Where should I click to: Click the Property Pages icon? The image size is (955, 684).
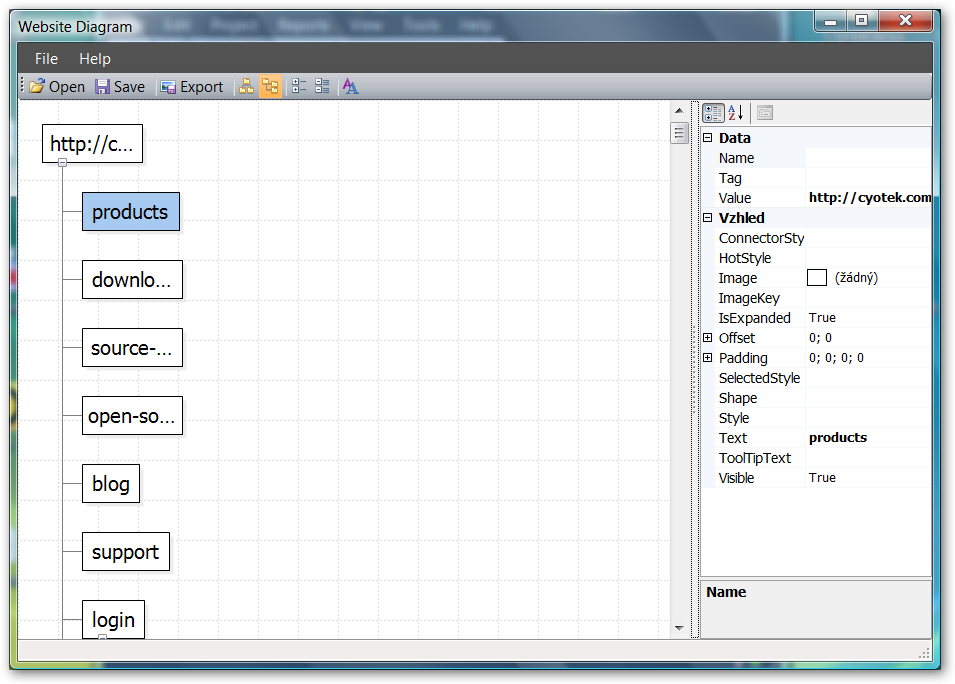point(765,113)
